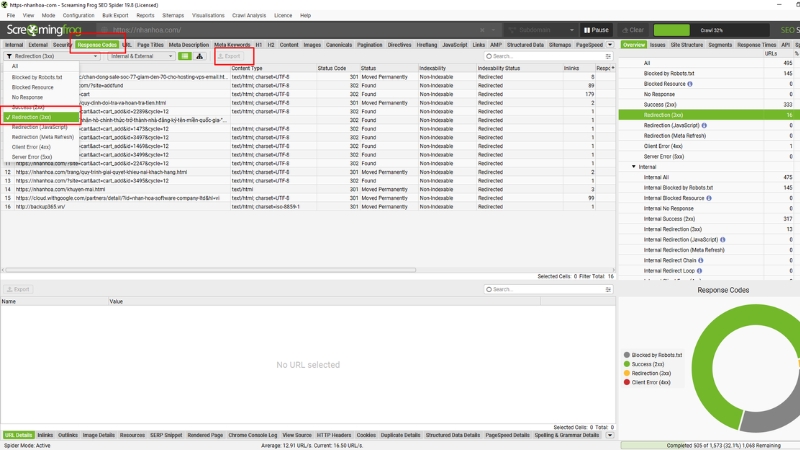Click Success (2xx) green legend swatch
Image resolution: width=800 pixels, height=450 pixels.
pyautogui.click(x=627, y=364)
